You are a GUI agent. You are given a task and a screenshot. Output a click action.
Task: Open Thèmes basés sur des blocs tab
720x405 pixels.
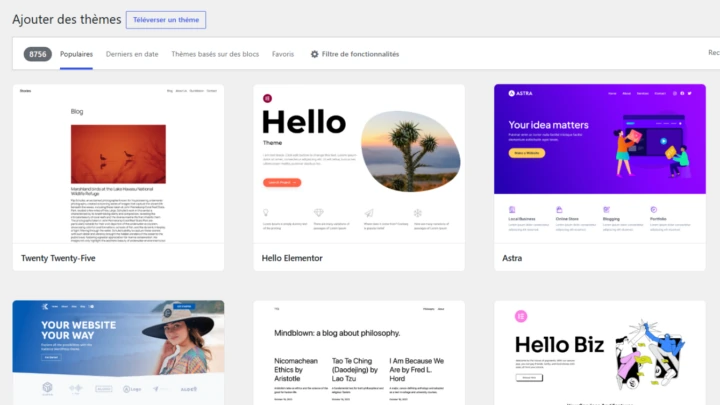click(215, 54)
